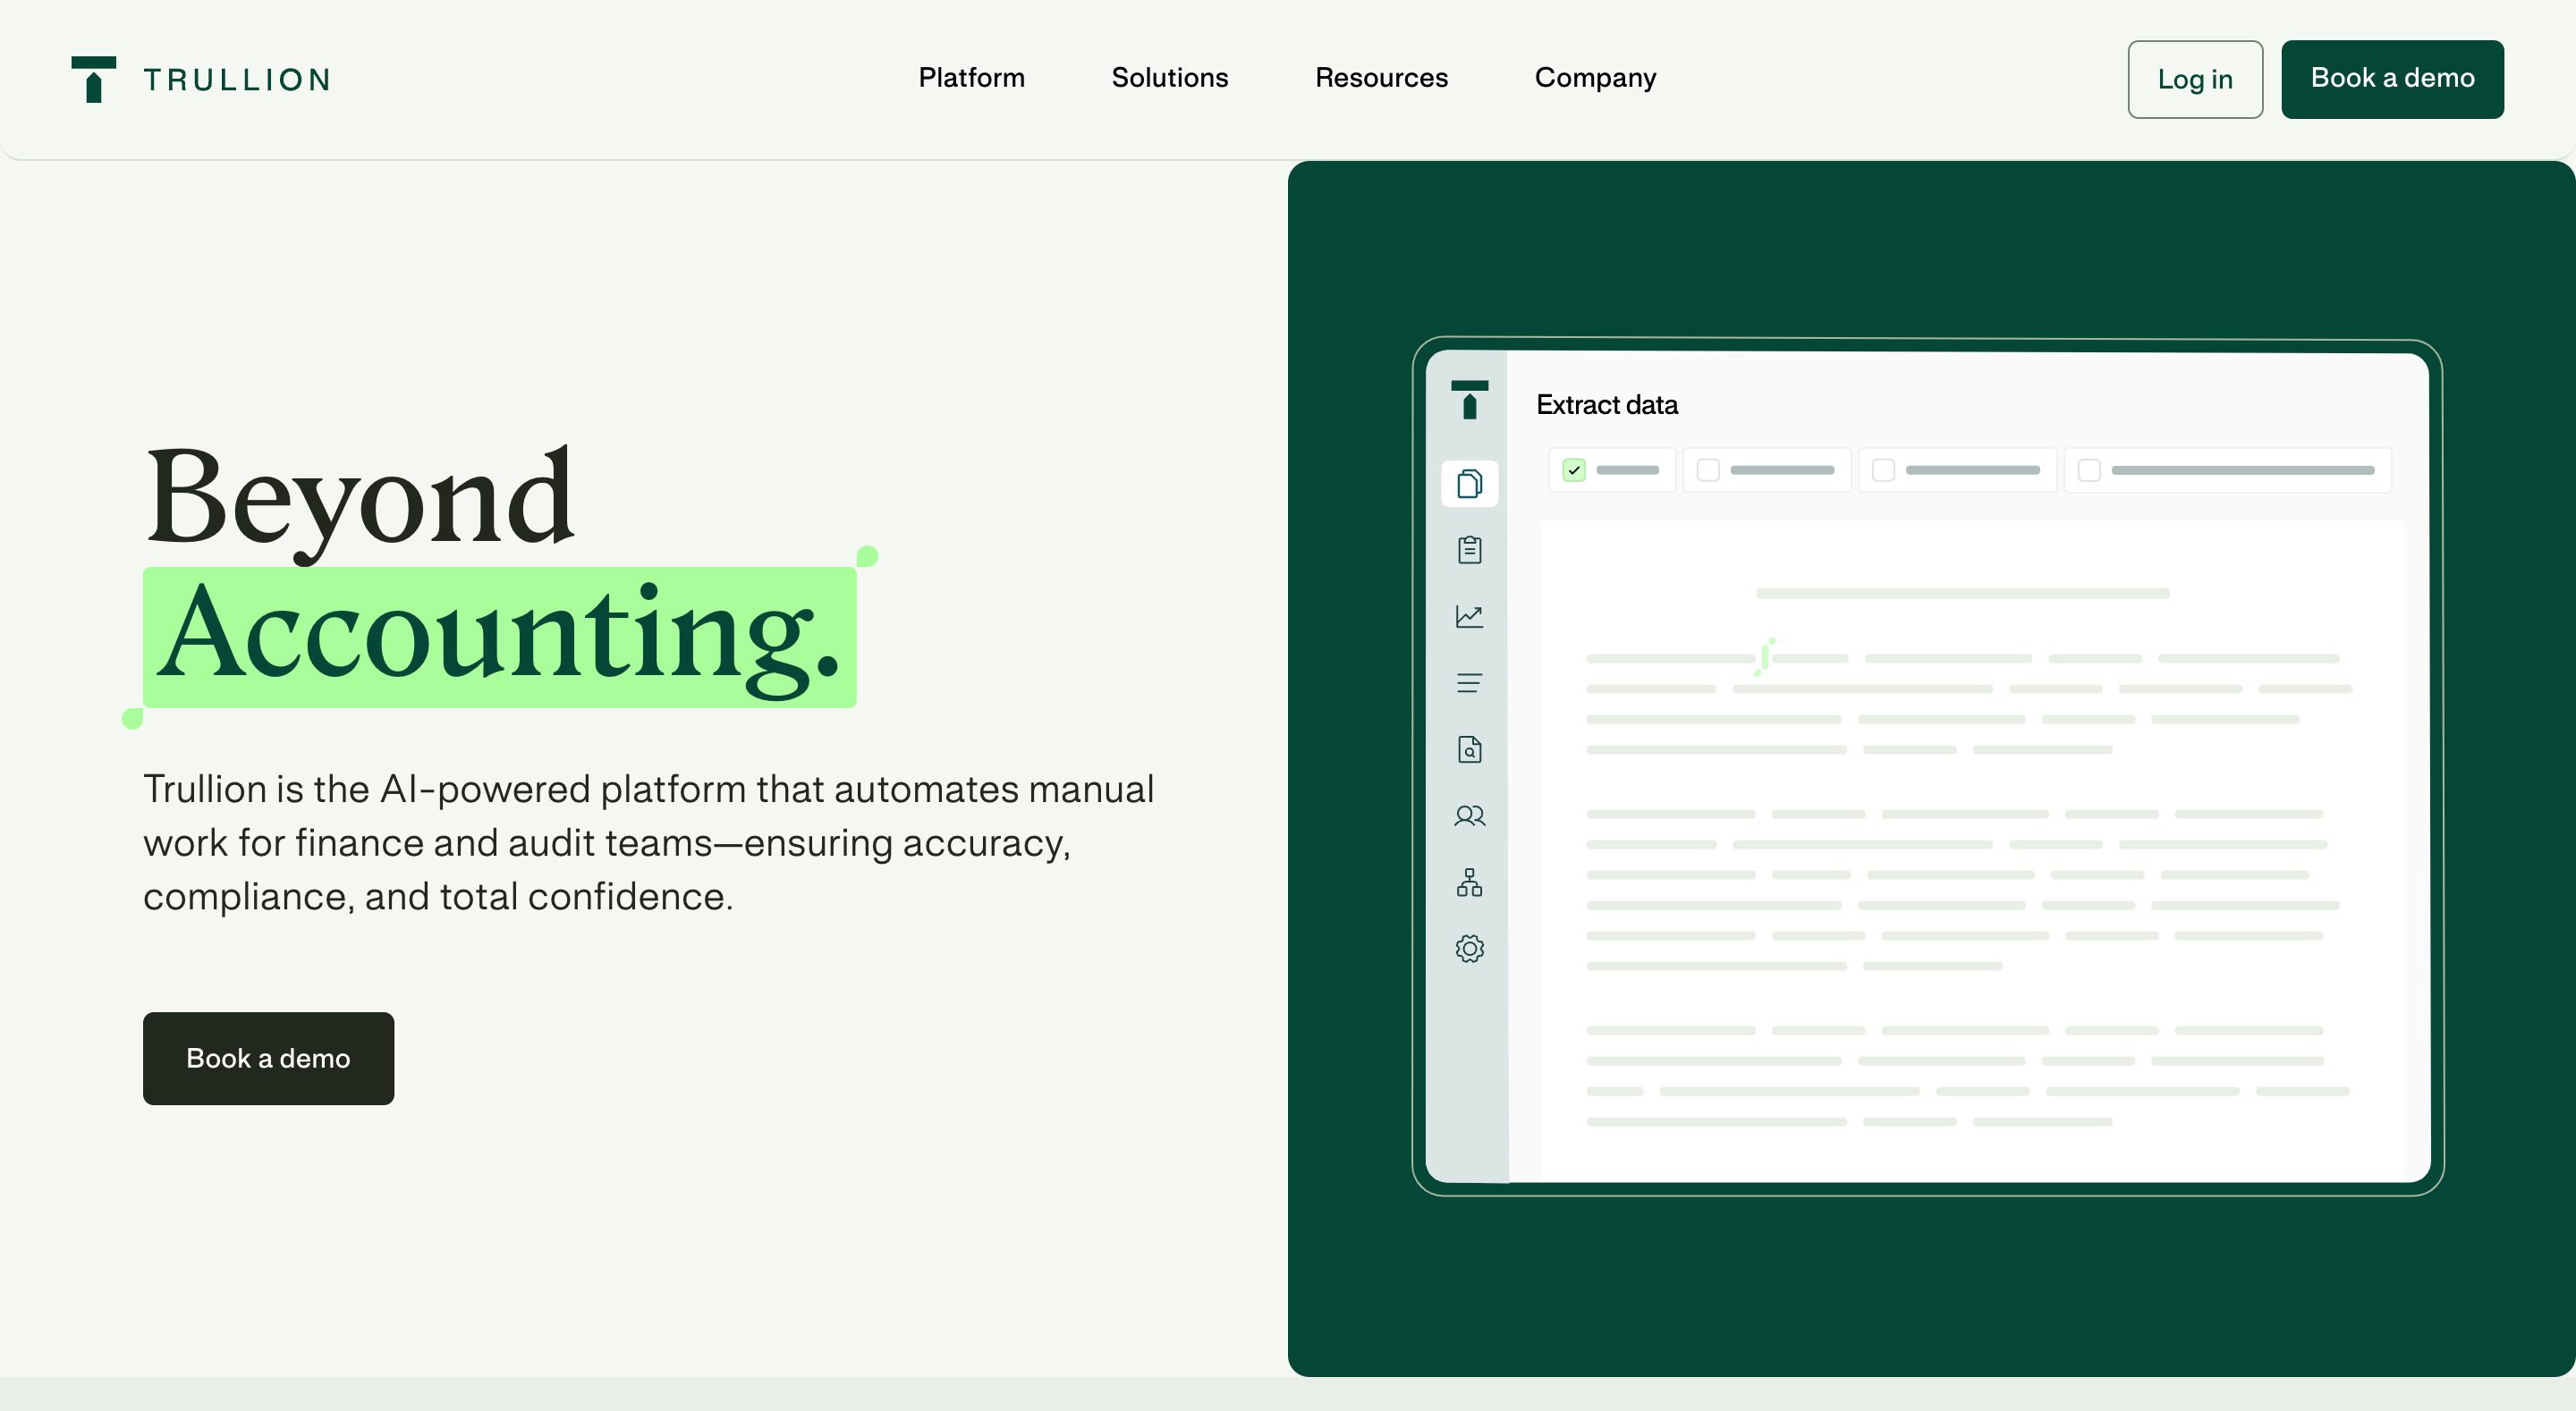
Task: Click the Trullion logo in header
Action: pyautogui.click(x=201, y=79)
